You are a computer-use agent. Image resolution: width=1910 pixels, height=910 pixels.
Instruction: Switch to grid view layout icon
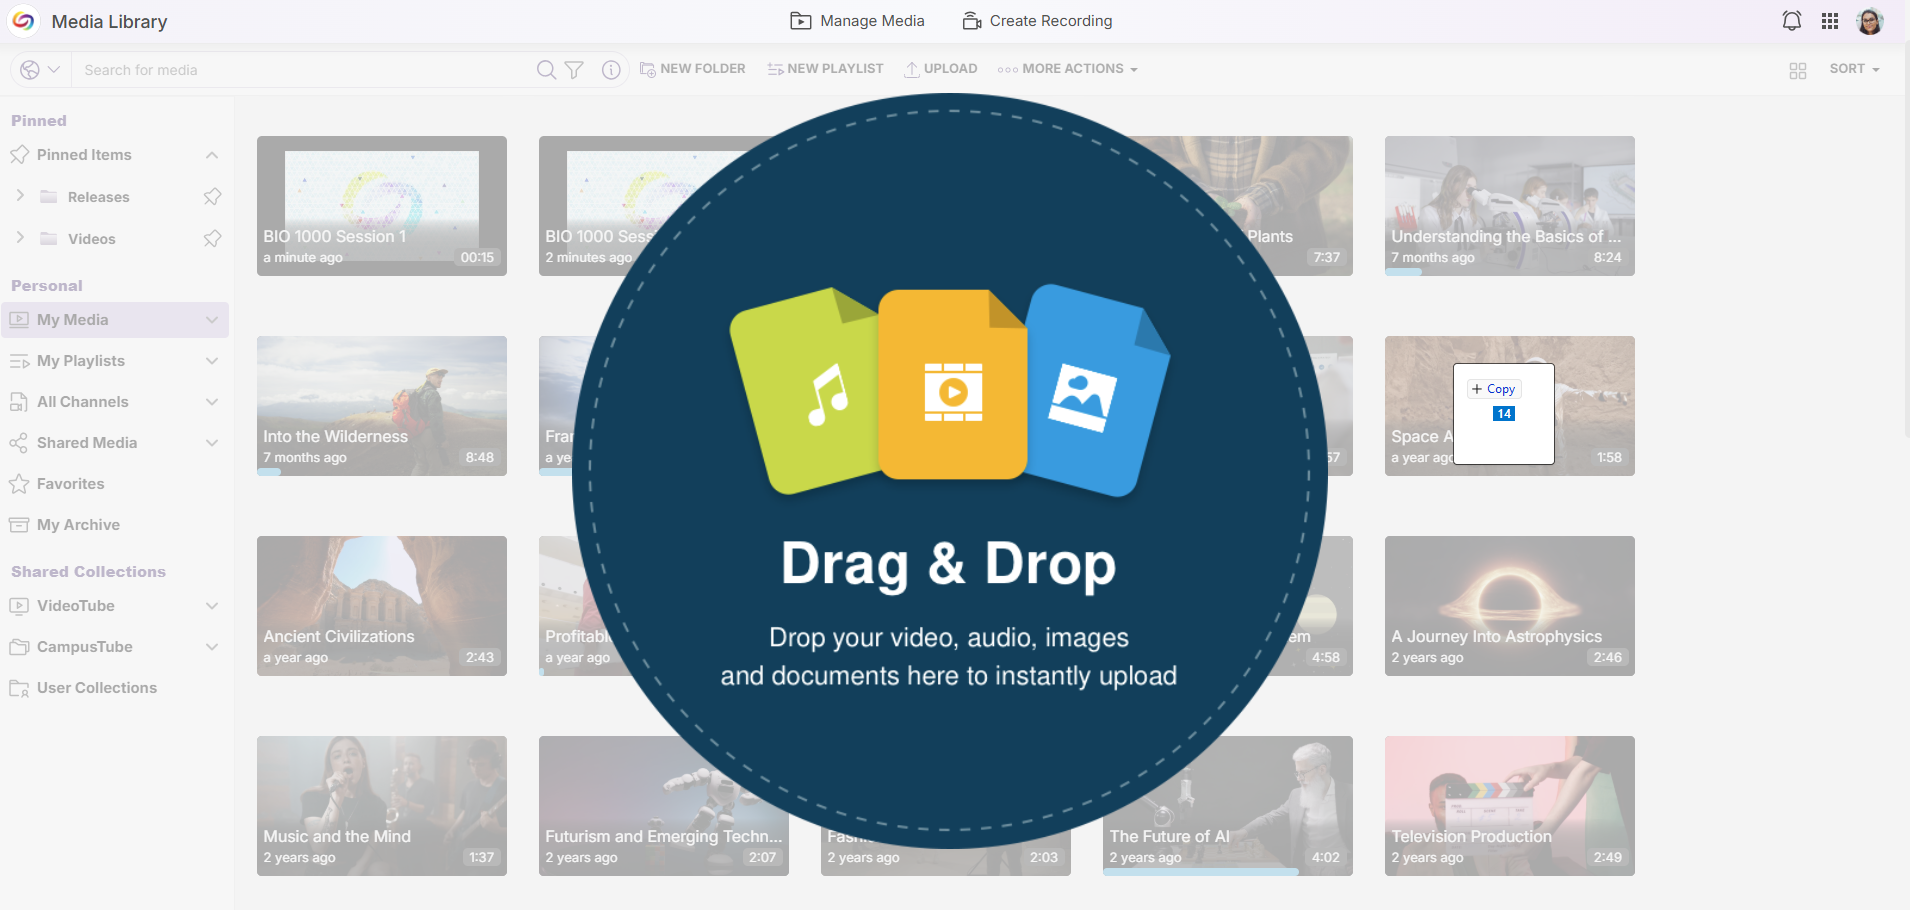(x=1798, y=70)
